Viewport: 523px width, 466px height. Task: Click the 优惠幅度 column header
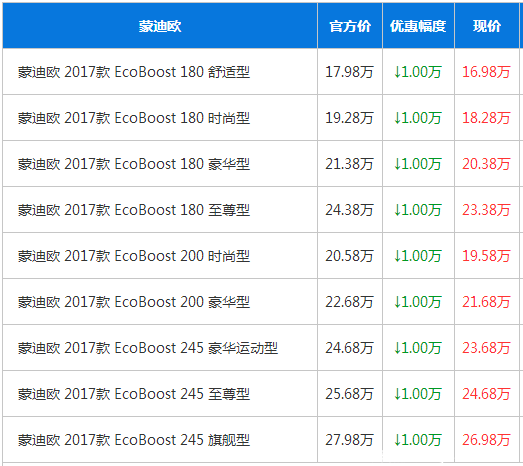(418, 26)
